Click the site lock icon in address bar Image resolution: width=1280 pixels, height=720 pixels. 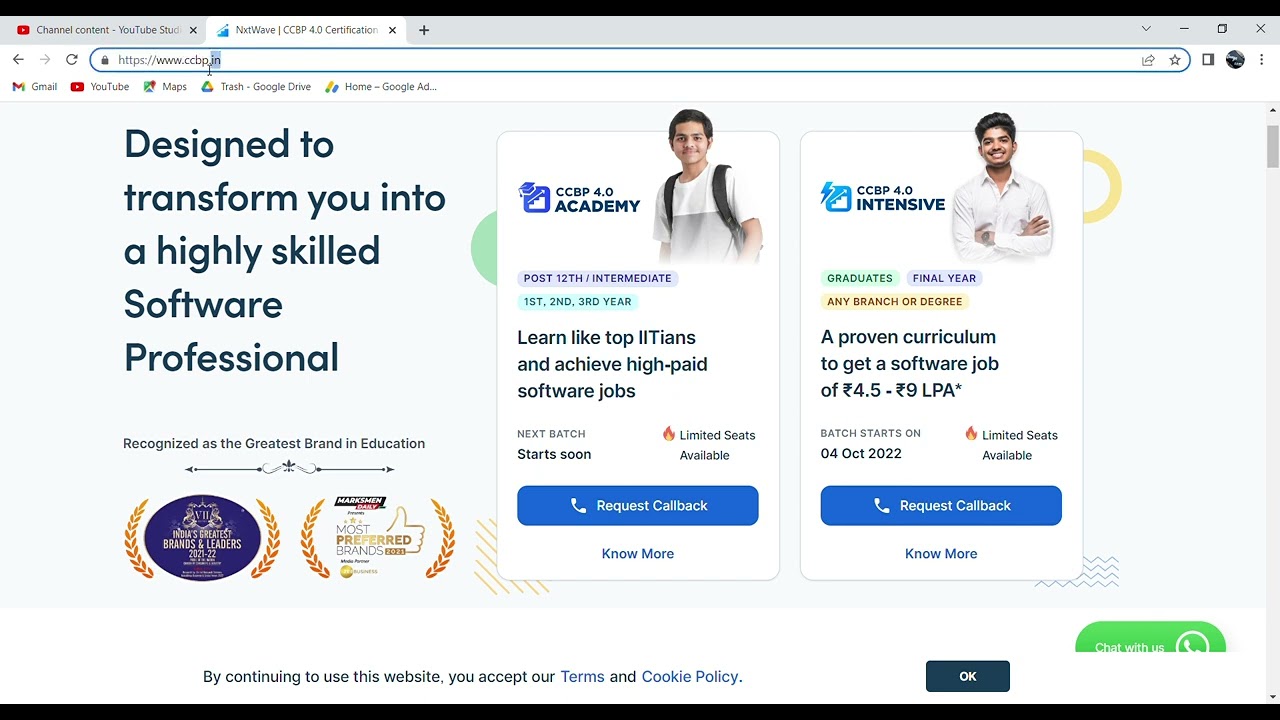105,60
